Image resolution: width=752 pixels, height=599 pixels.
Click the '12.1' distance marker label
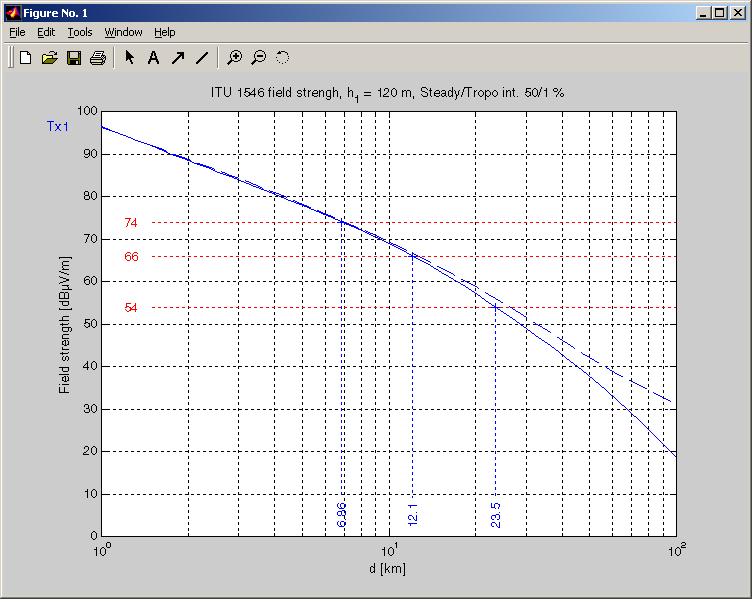412,515
